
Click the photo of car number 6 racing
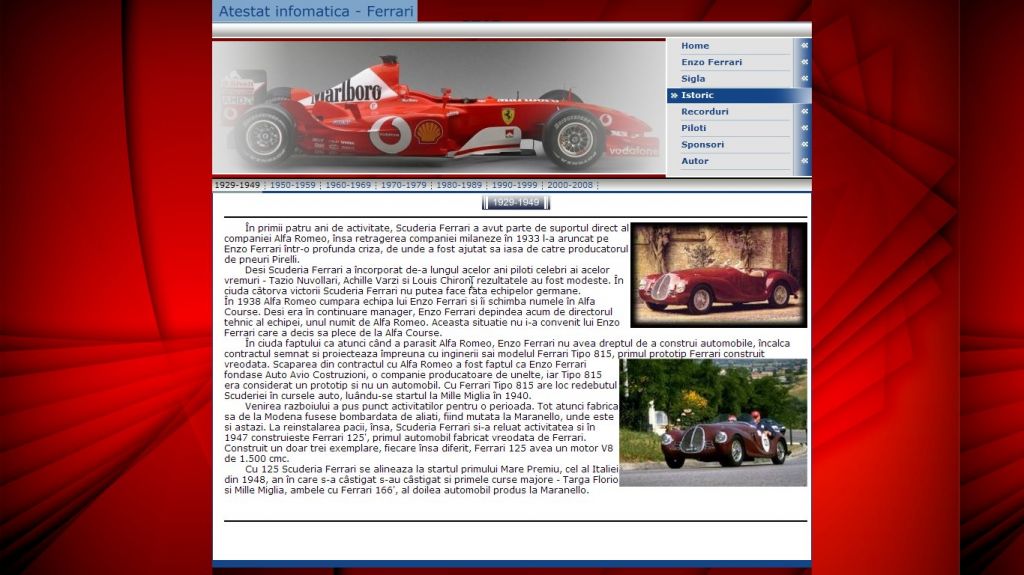(712, 423)
